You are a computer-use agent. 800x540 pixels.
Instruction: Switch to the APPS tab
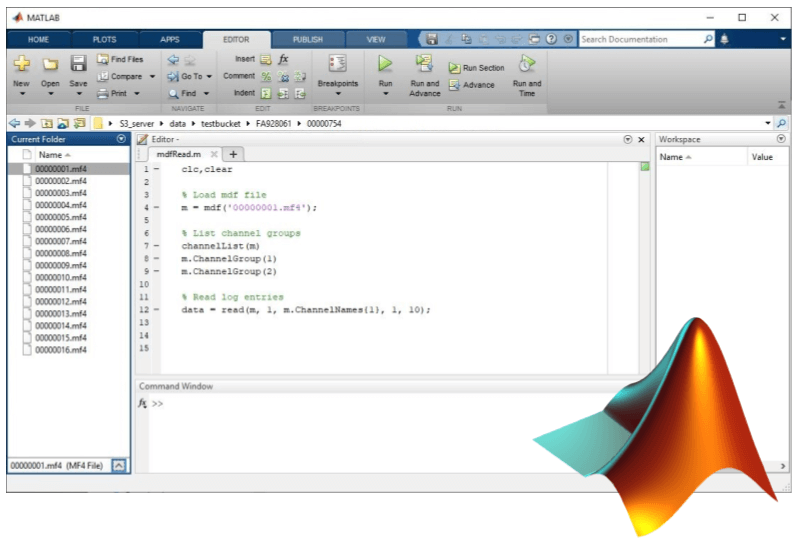(x=170, y=39)
